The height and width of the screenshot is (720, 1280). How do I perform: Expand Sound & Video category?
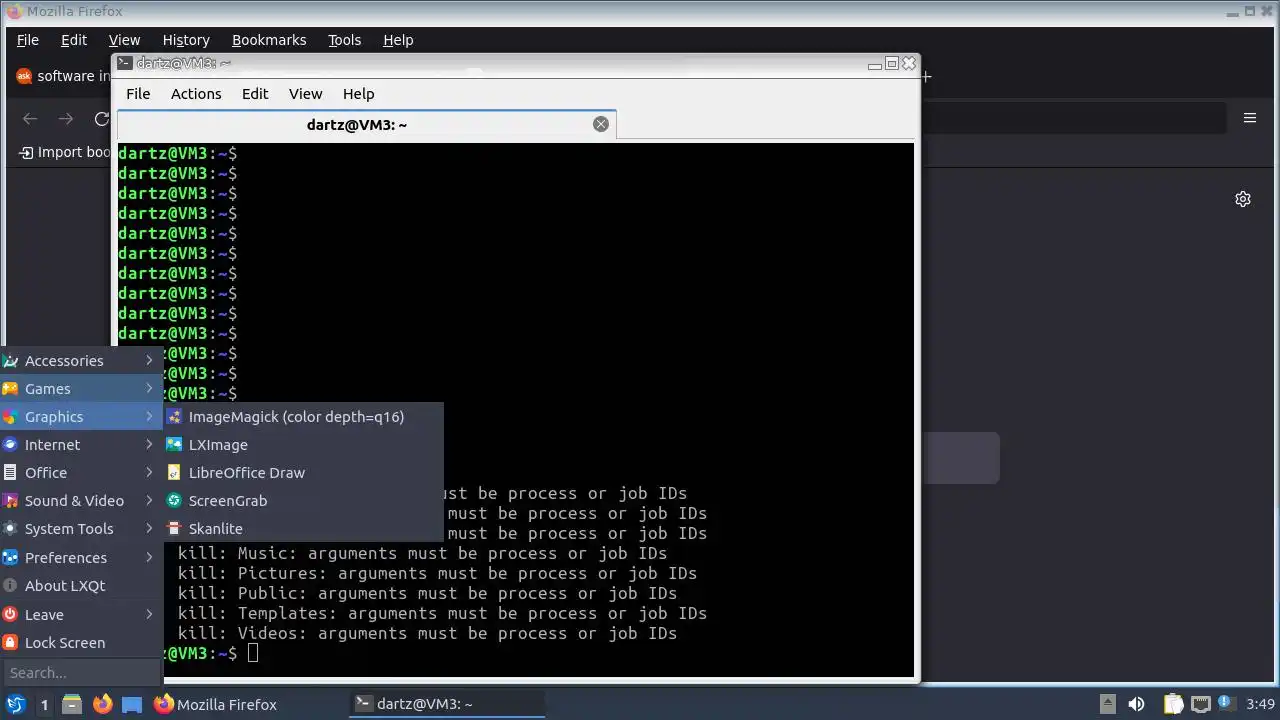[81, 501]
